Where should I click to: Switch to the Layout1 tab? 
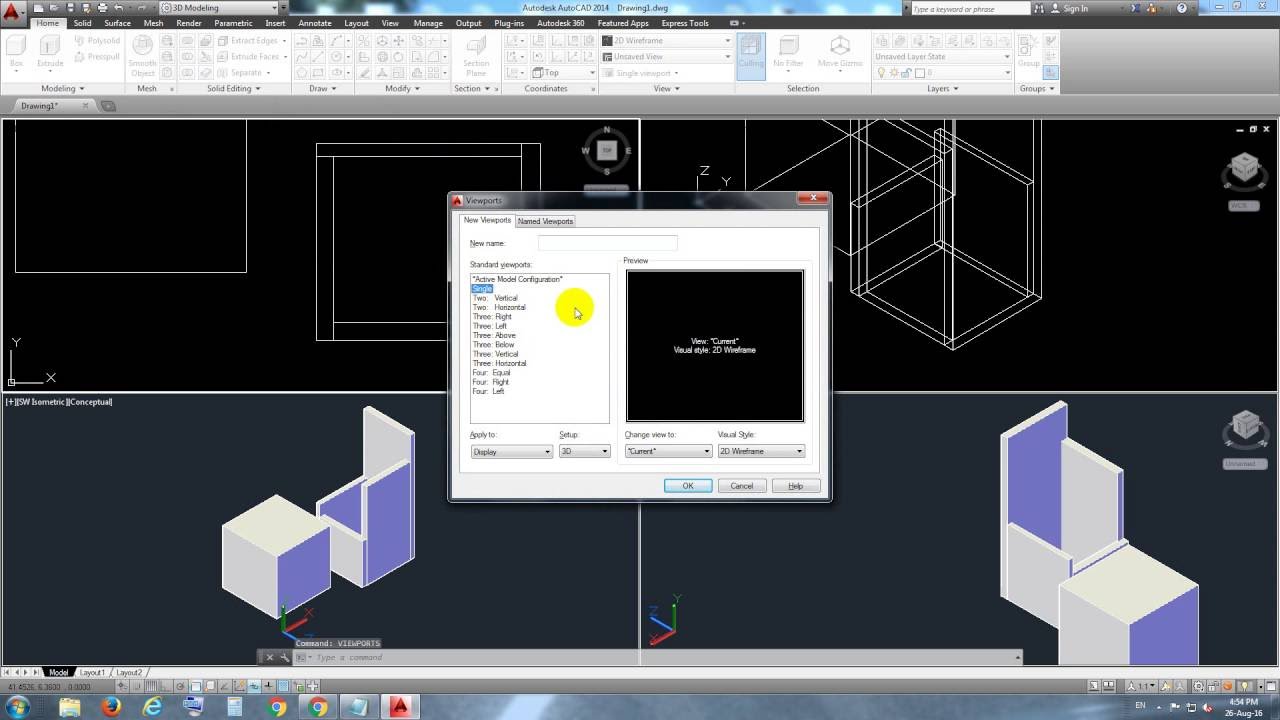tap(92, 673)
